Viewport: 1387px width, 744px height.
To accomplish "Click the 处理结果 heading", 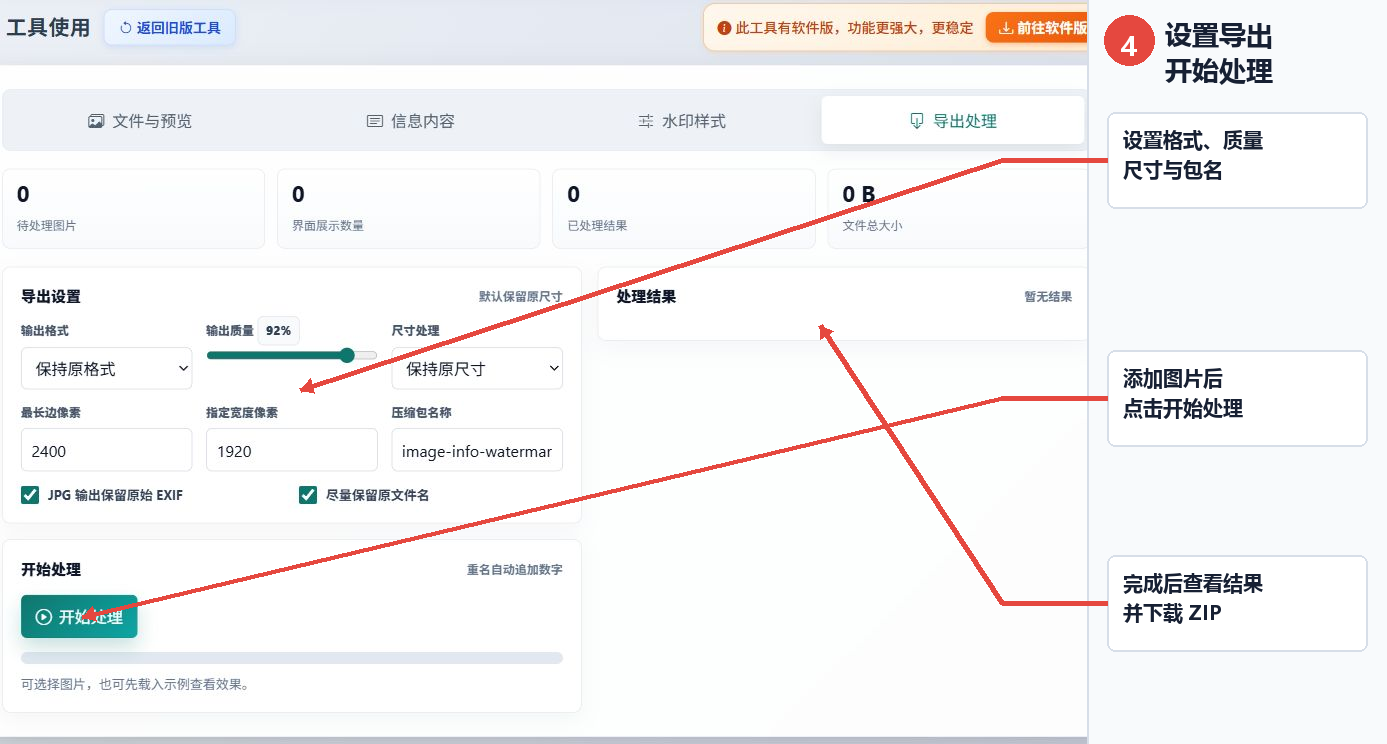I will [646, 297].
